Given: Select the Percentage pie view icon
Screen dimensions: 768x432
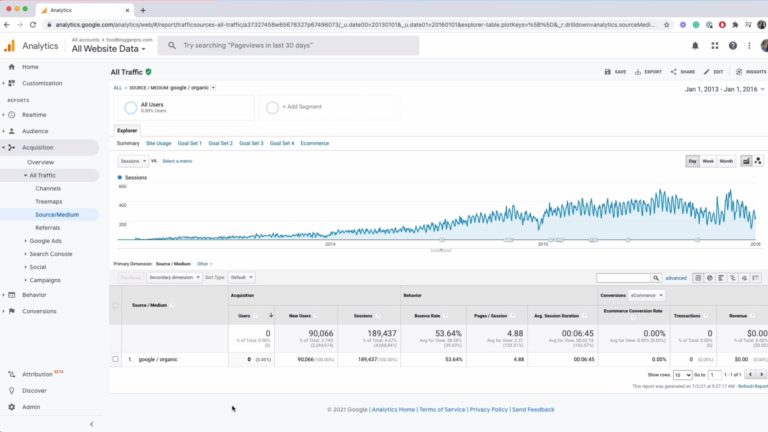Looking at the screenshot, I should 710,278.
